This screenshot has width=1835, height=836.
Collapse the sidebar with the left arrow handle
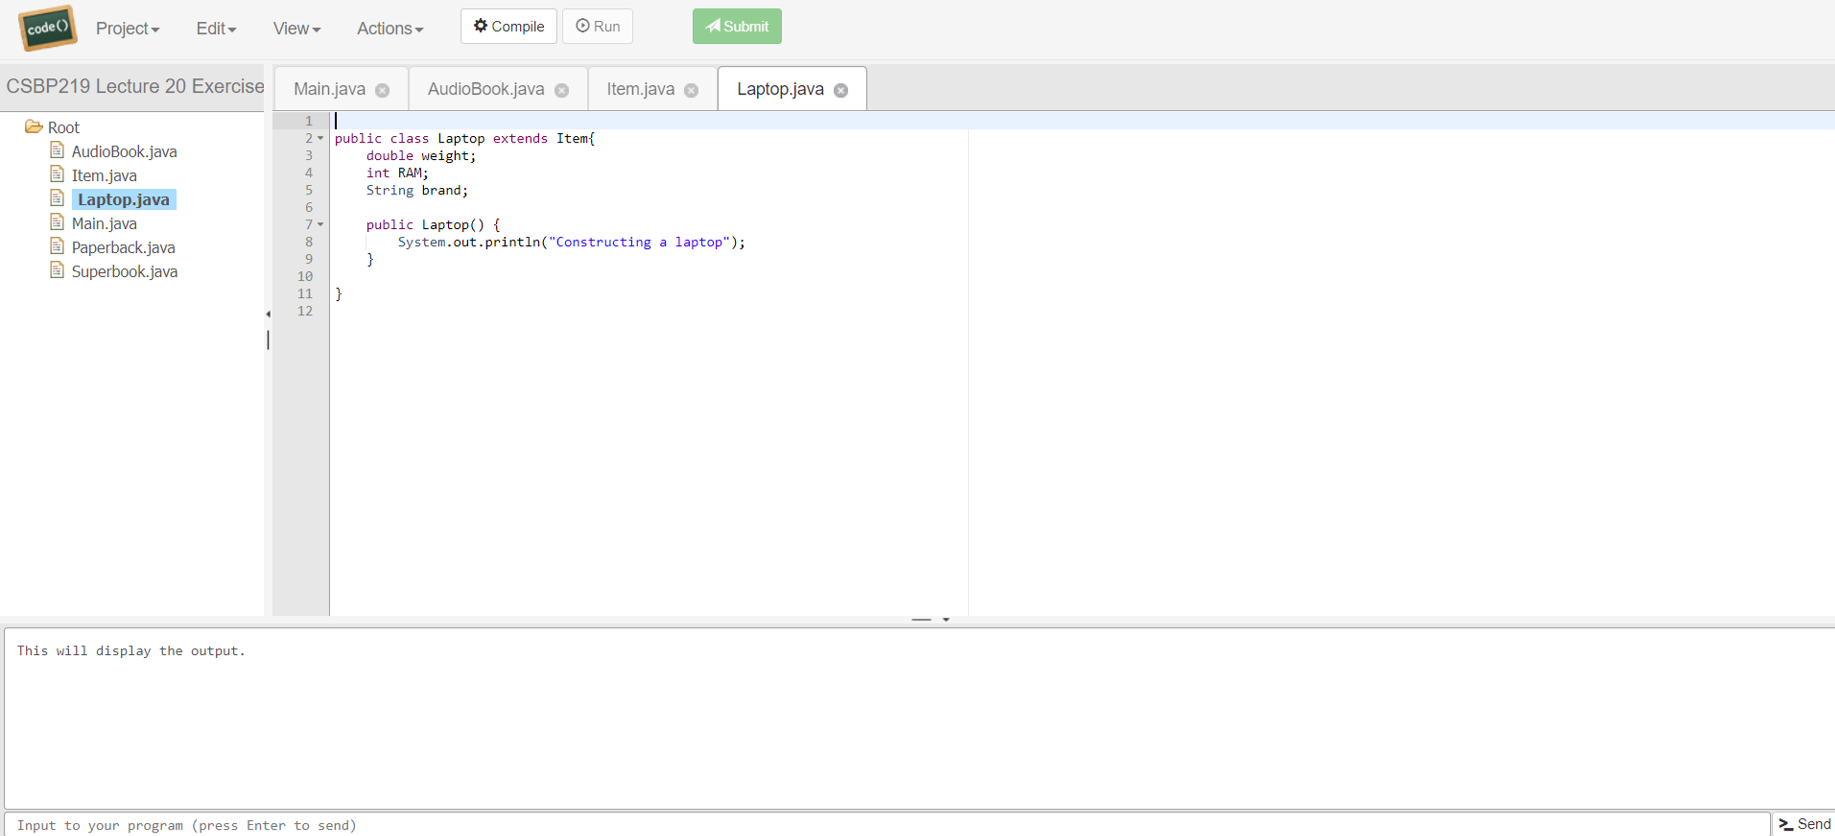268,314
